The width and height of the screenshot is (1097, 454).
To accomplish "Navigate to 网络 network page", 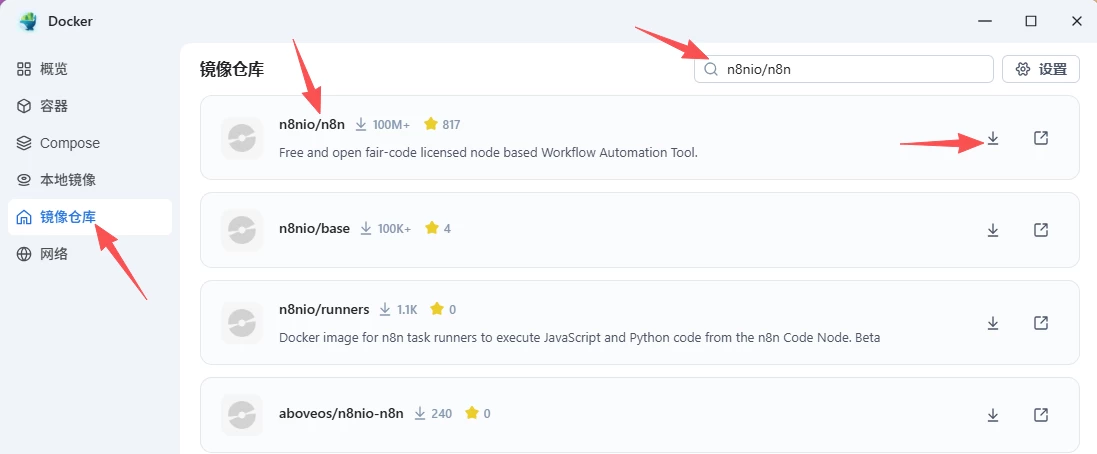I will [54, 254].
